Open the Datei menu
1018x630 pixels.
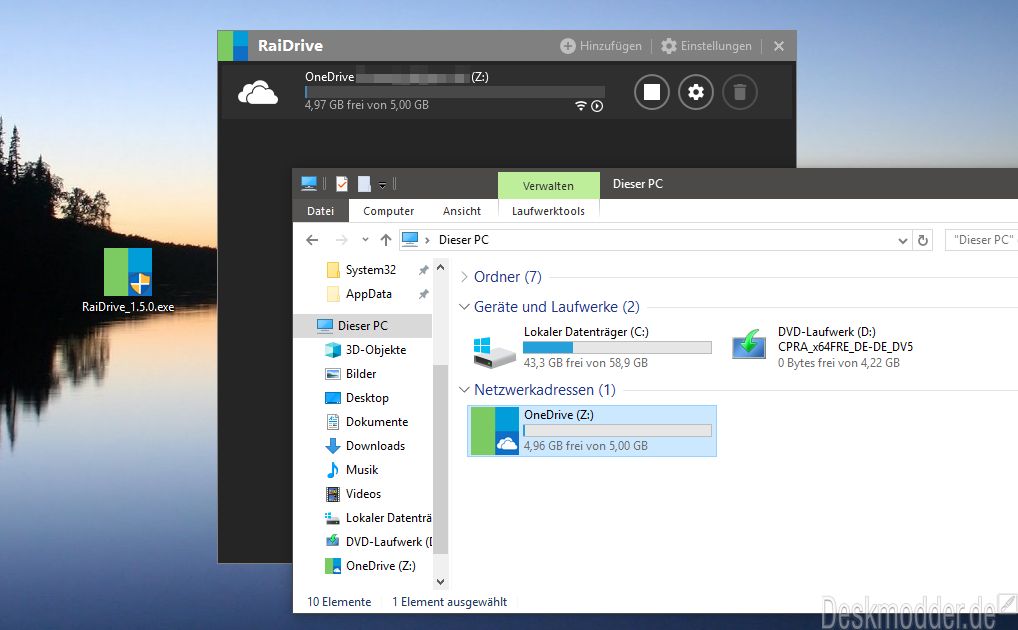(321, 211)
